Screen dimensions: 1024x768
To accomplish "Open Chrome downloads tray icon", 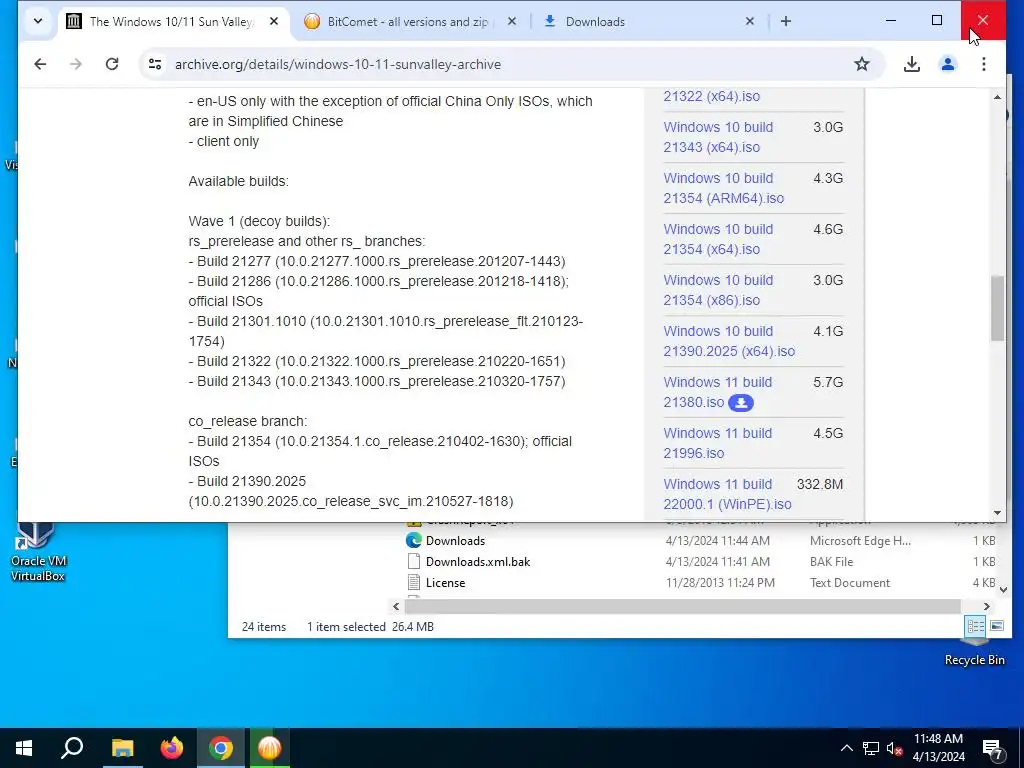I will [912, 64].
